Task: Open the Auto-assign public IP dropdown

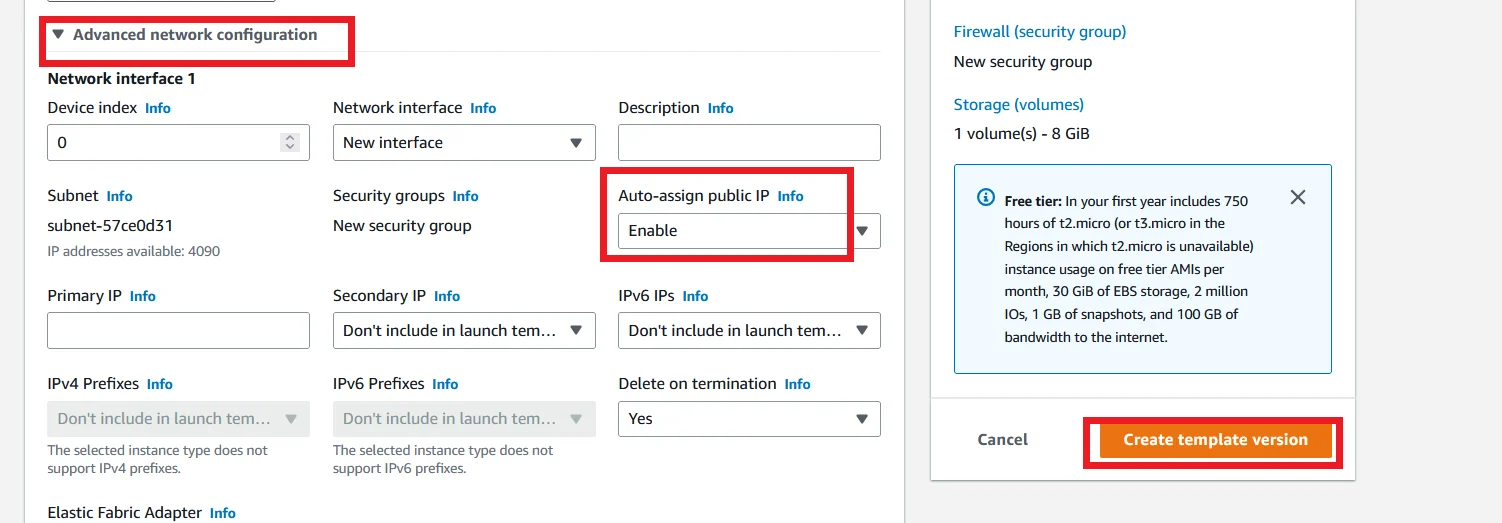Action: 749,231
